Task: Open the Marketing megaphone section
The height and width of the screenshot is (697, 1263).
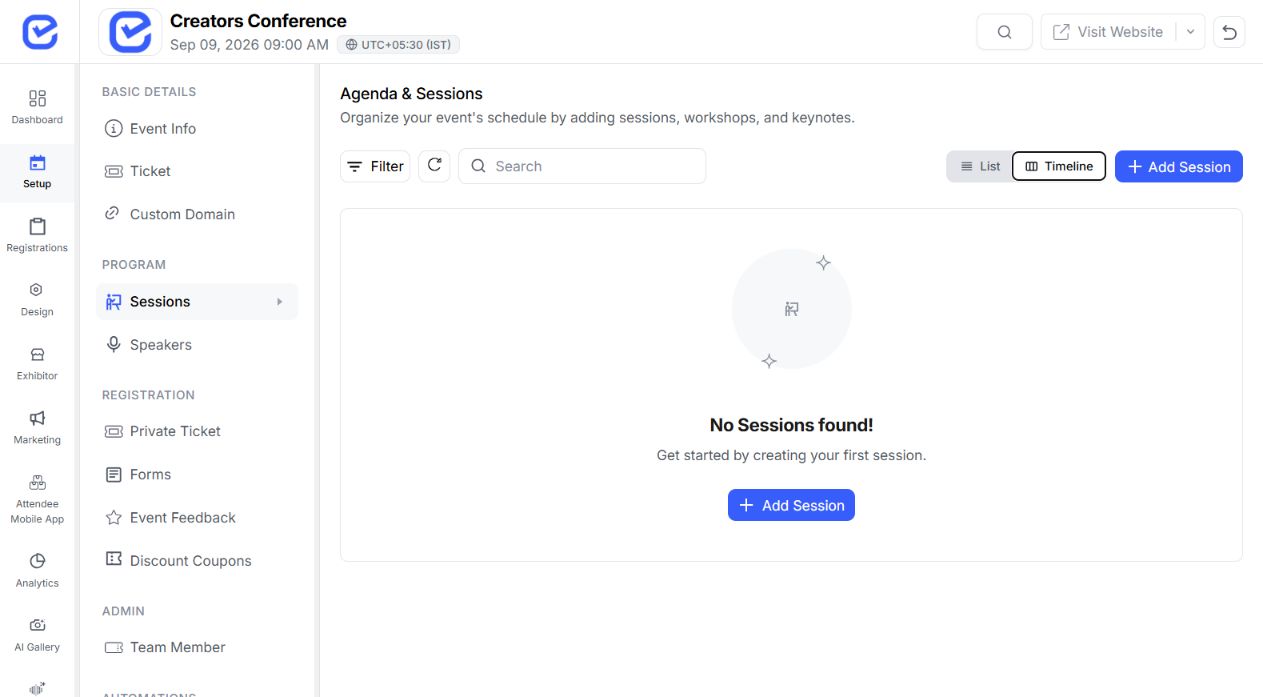Action: coord(37,427)
